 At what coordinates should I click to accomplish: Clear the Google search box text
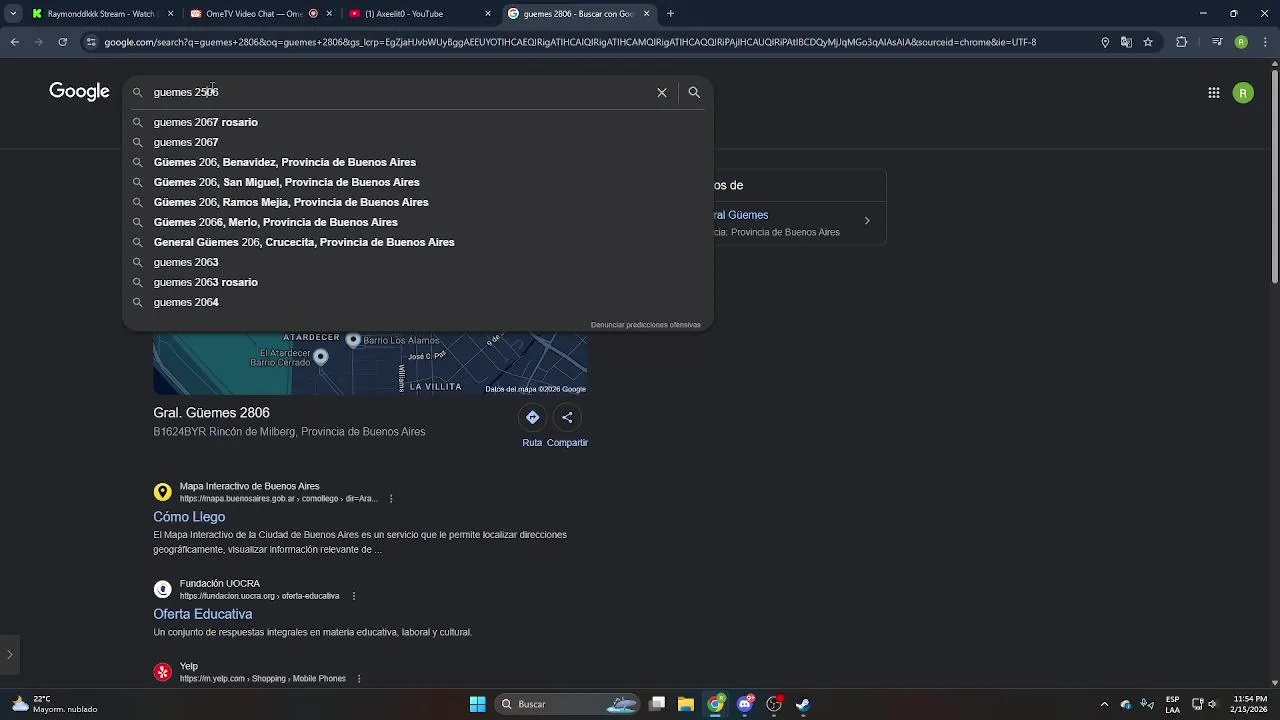tap(661, 92)
